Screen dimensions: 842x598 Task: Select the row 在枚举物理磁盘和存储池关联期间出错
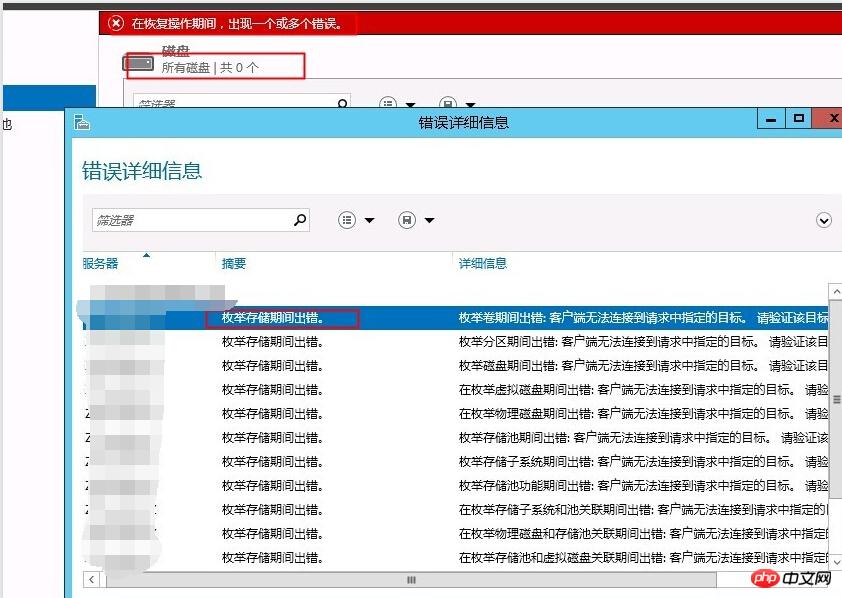(455, 534)
